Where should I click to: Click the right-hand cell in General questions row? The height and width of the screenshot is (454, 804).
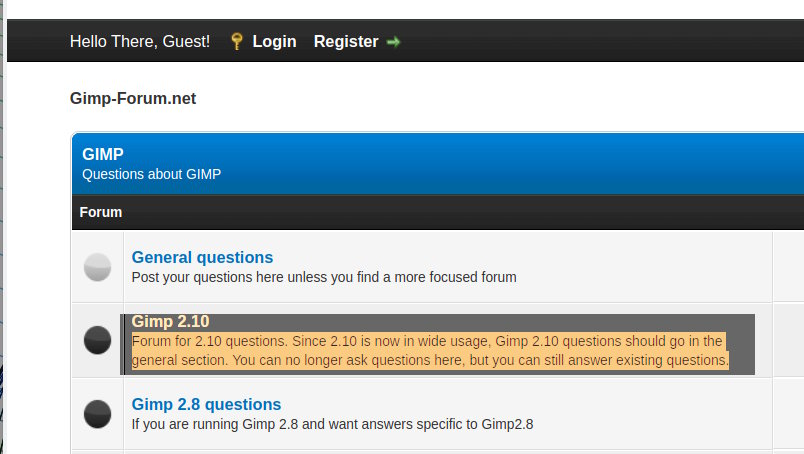pos(788,267)
